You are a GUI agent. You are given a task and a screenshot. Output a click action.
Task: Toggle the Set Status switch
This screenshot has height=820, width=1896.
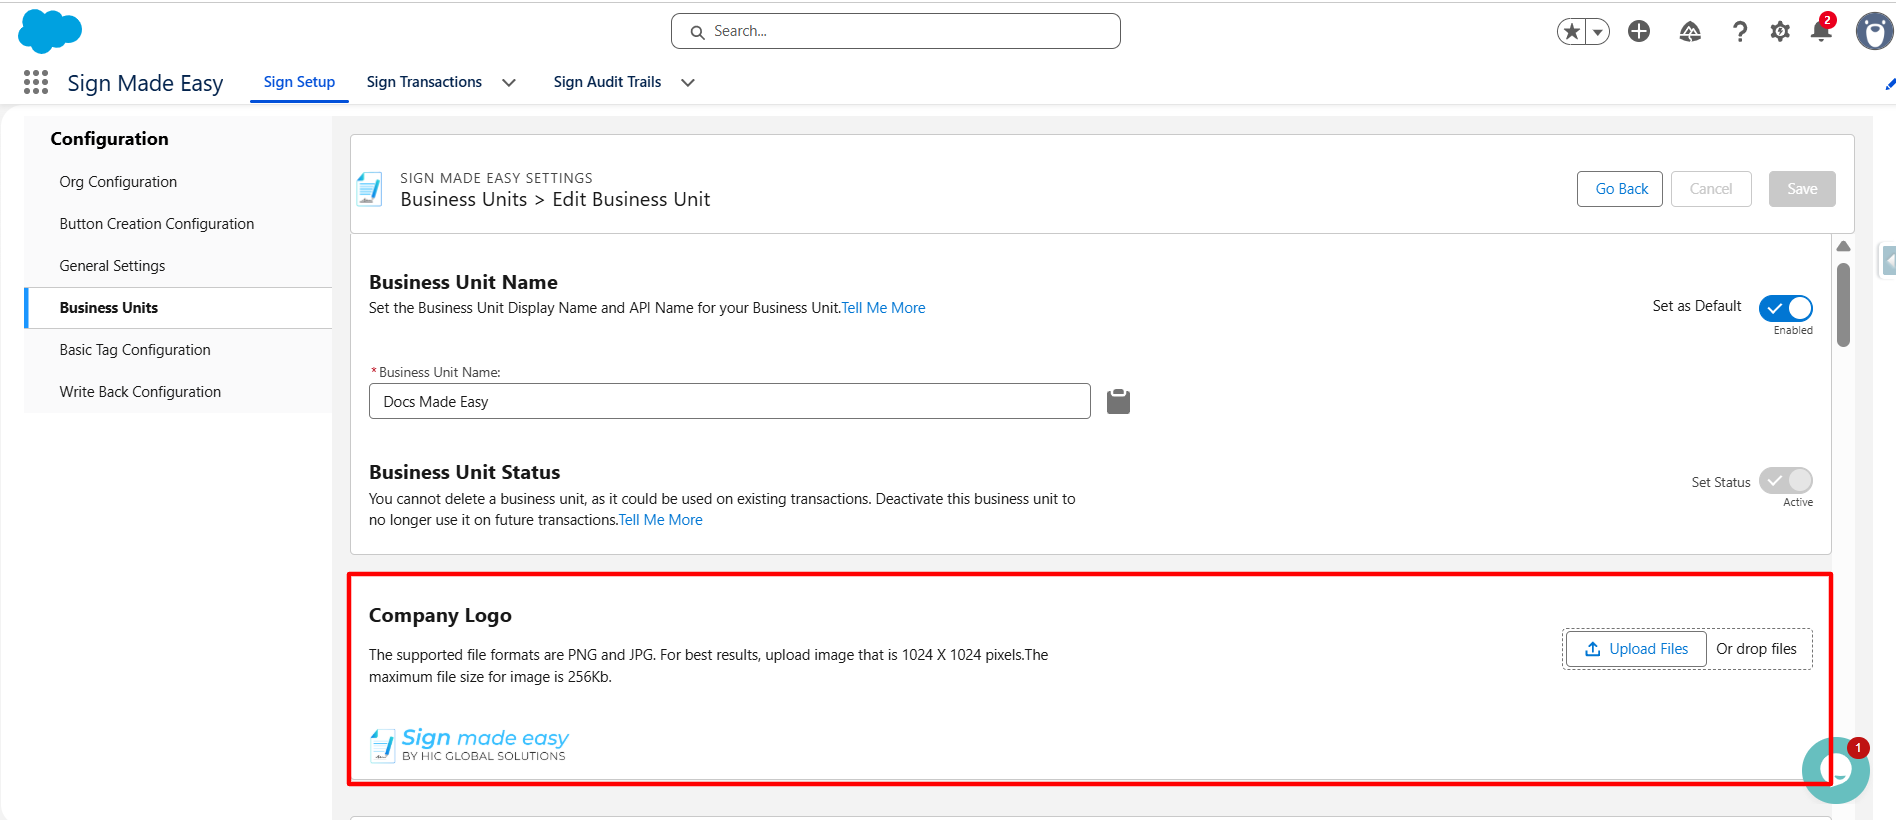pyautogui.click(x=1786, y=480)
